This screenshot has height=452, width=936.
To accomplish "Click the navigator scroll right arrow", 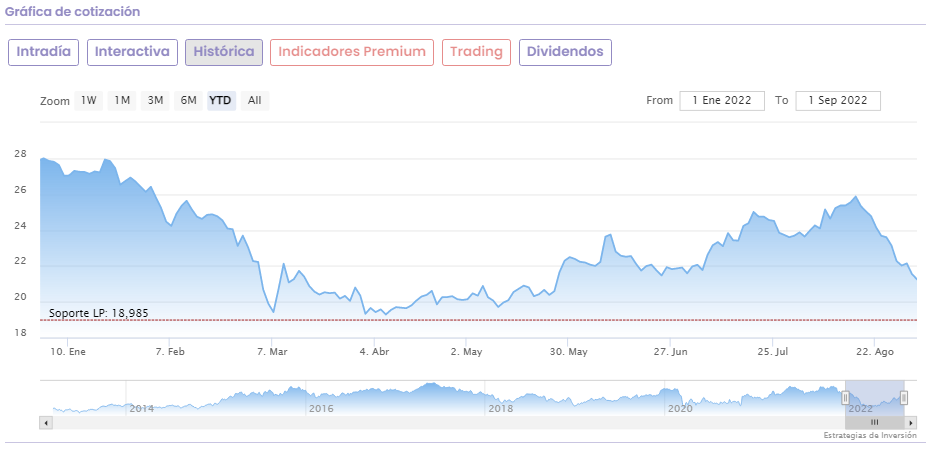I will [x=909, y=423].
